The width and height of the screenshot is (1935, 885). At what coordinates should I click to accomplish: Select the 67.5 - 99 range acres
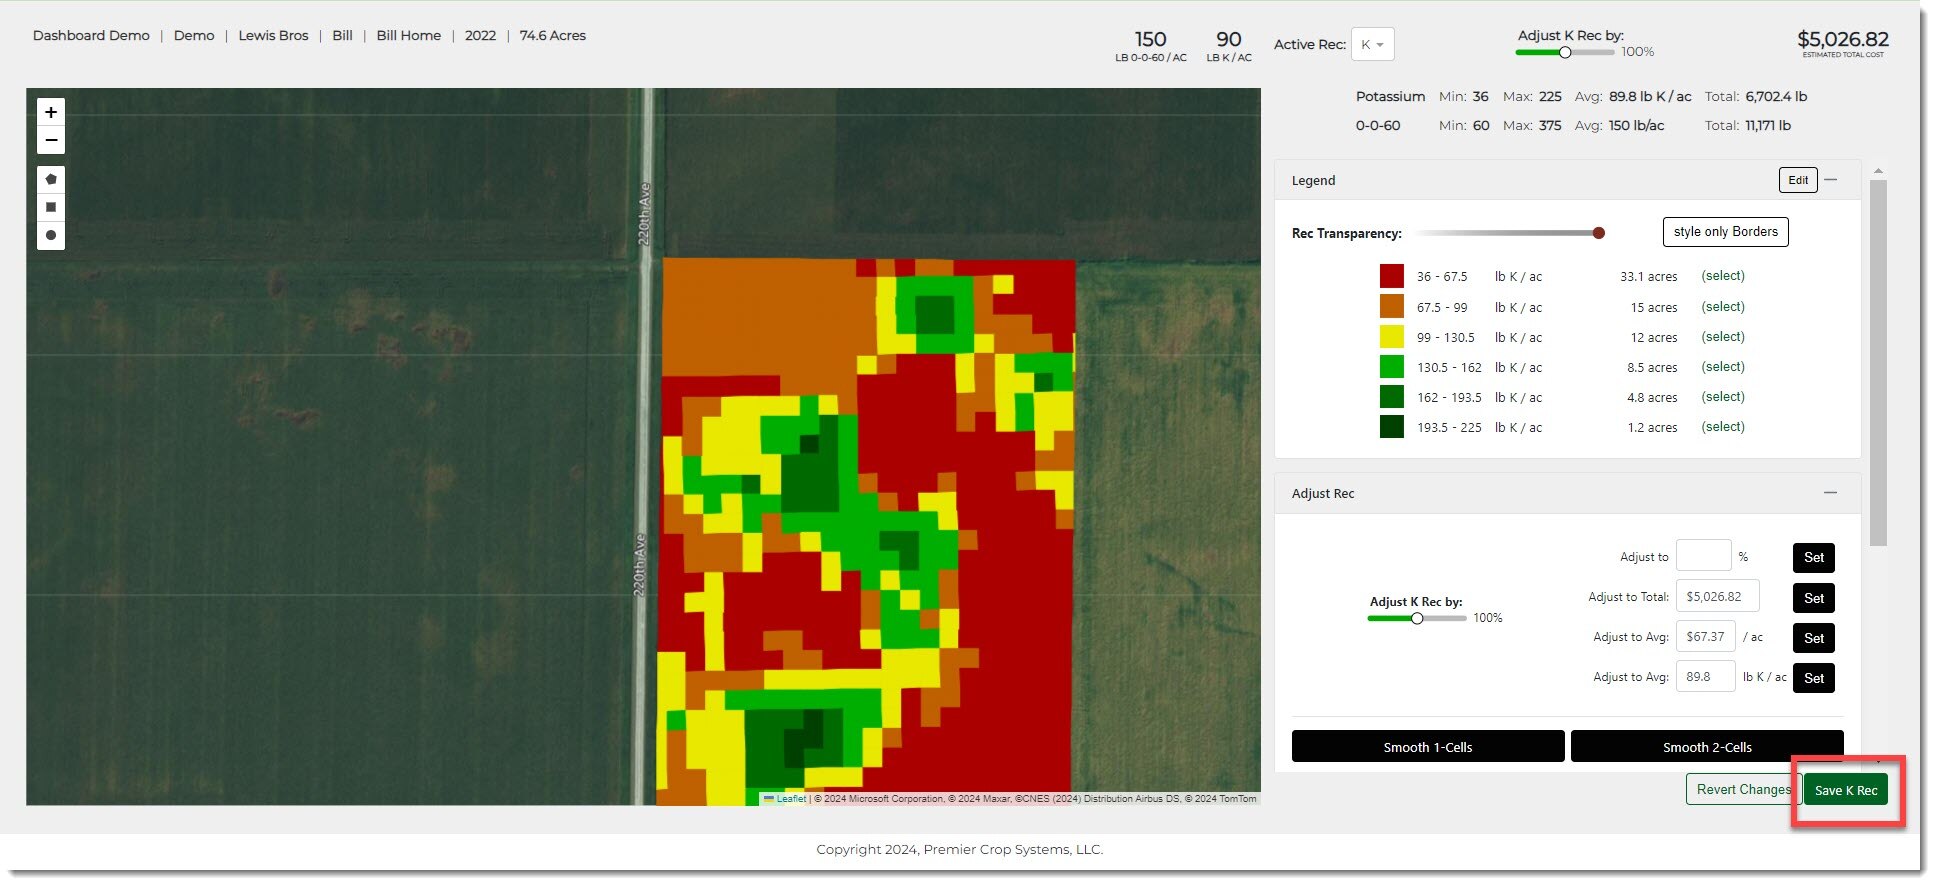1722,307
